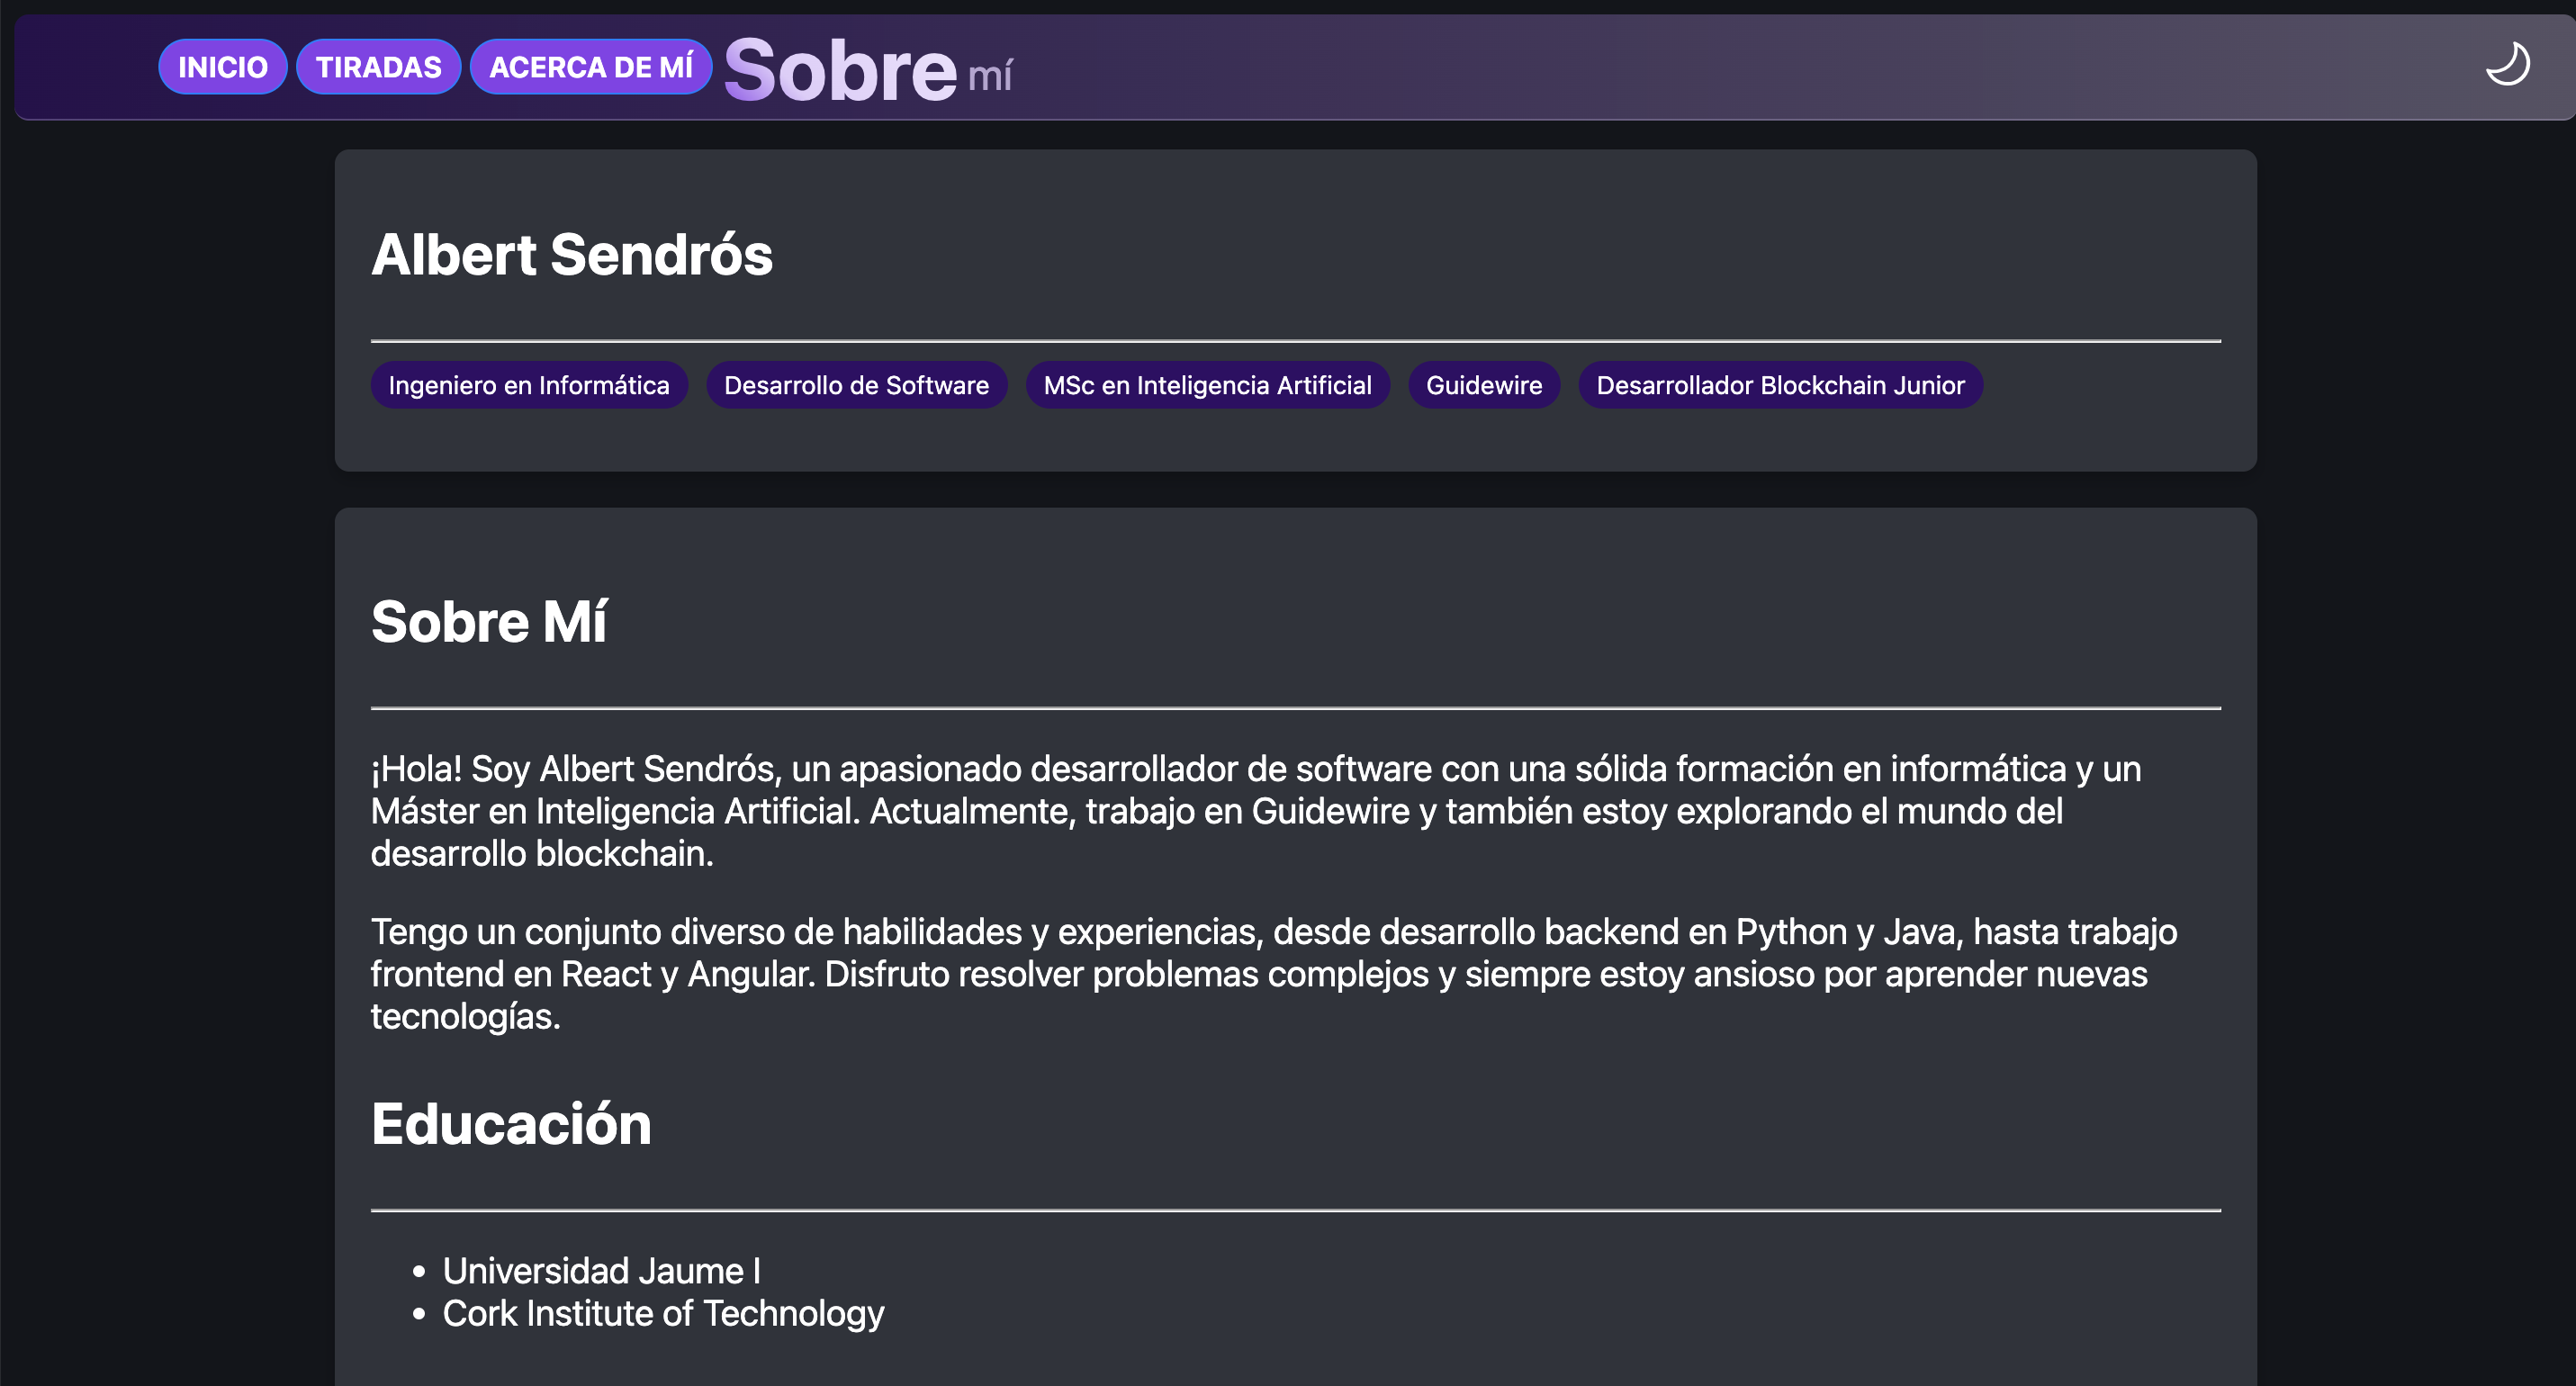The height and width of the screenshot is (1386, 2576).
Task: Open the INICIO nav button
Action: [222, 67]
